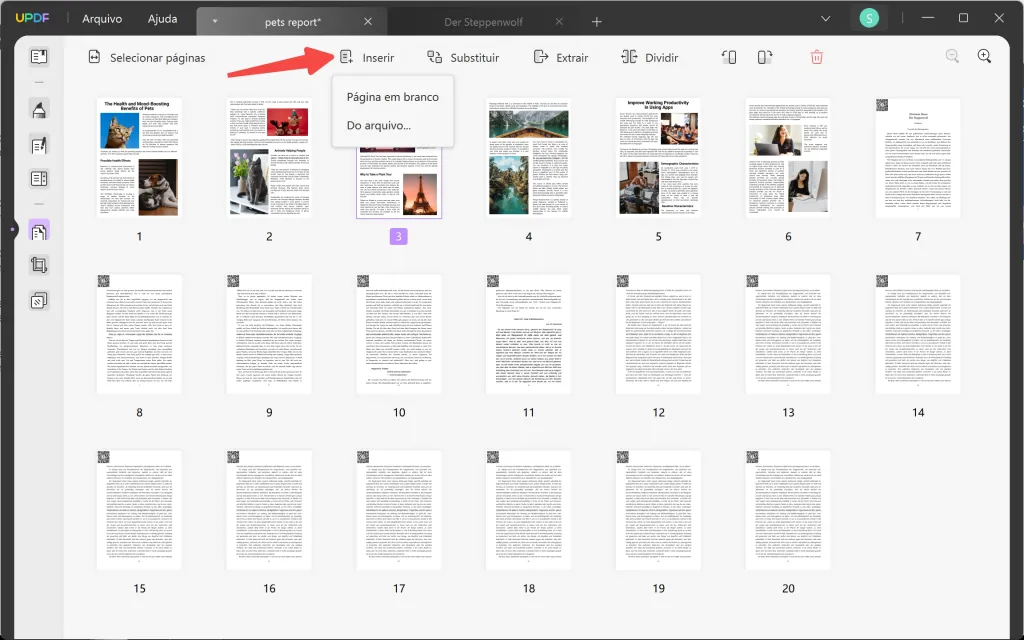Select the Organize Pages sidebar icon

coord(38,231)
